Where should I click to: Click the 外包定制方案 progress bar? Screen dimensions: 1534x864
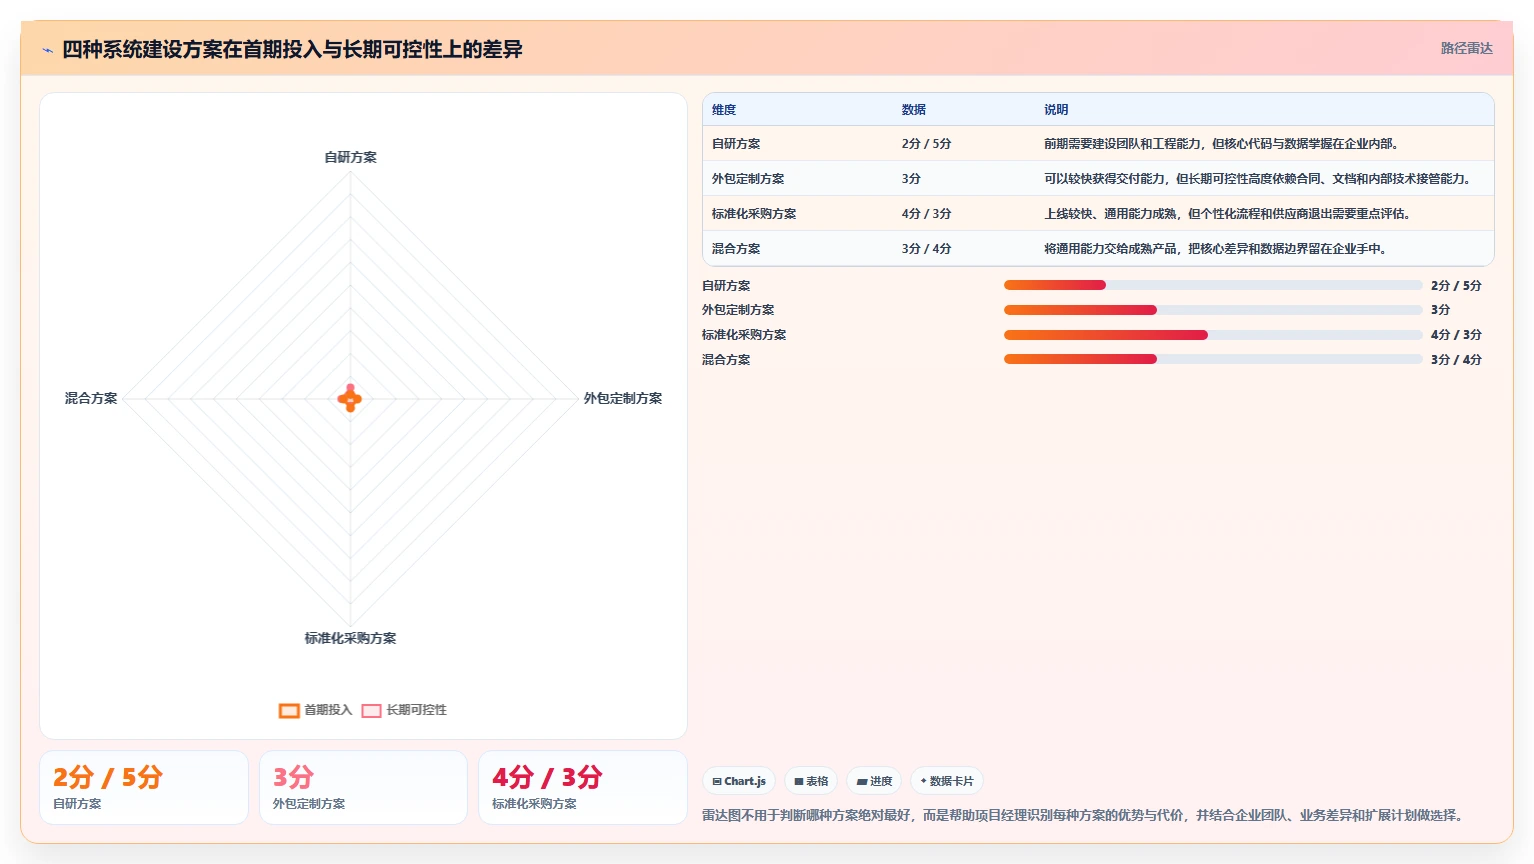pos(1213,310)
